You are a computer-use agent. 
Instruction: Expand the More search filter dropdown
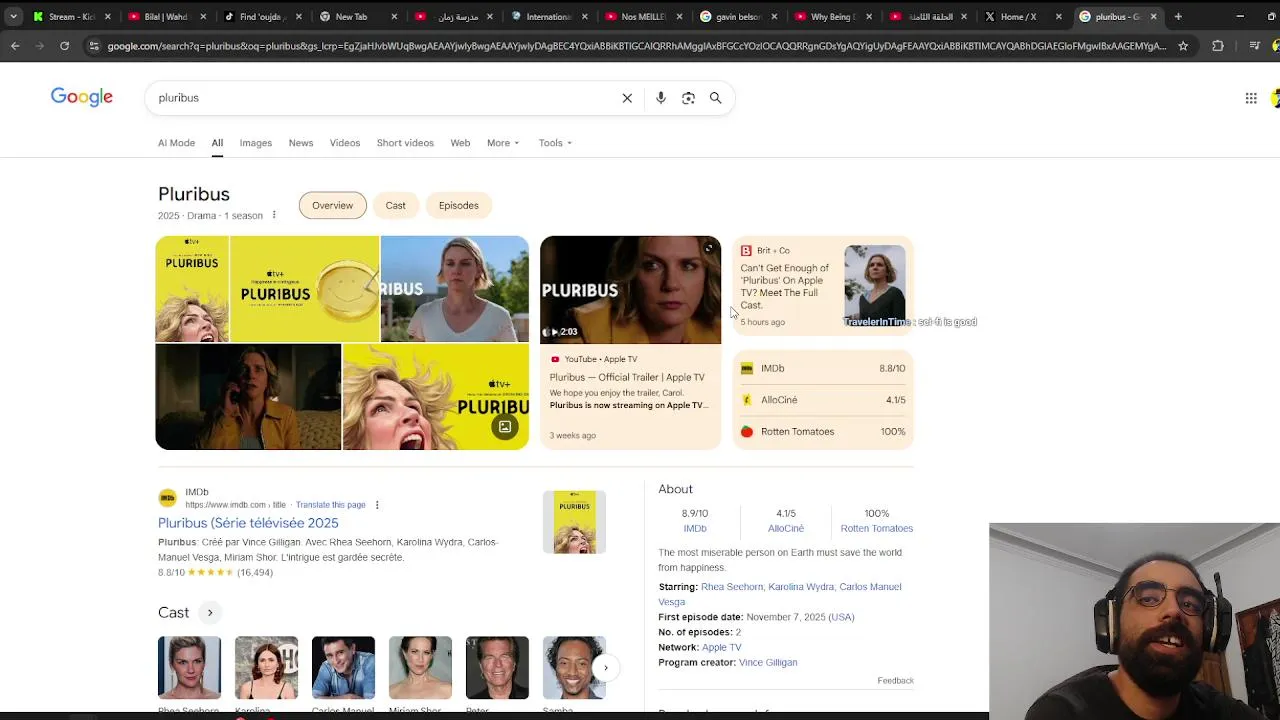(503, 143)
